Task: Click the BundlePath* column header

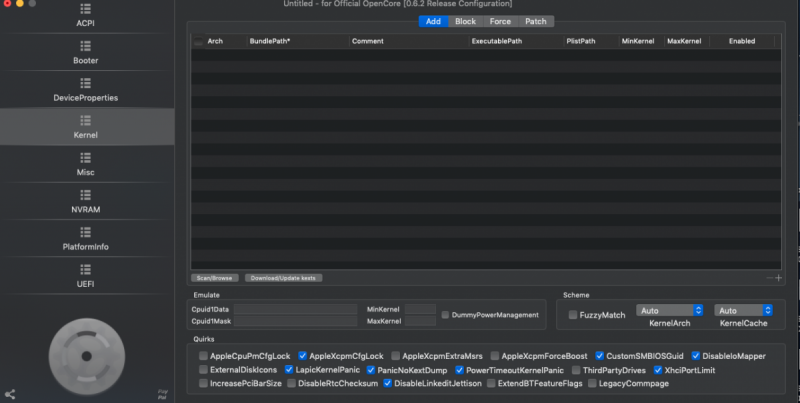Action: [269, 41]
